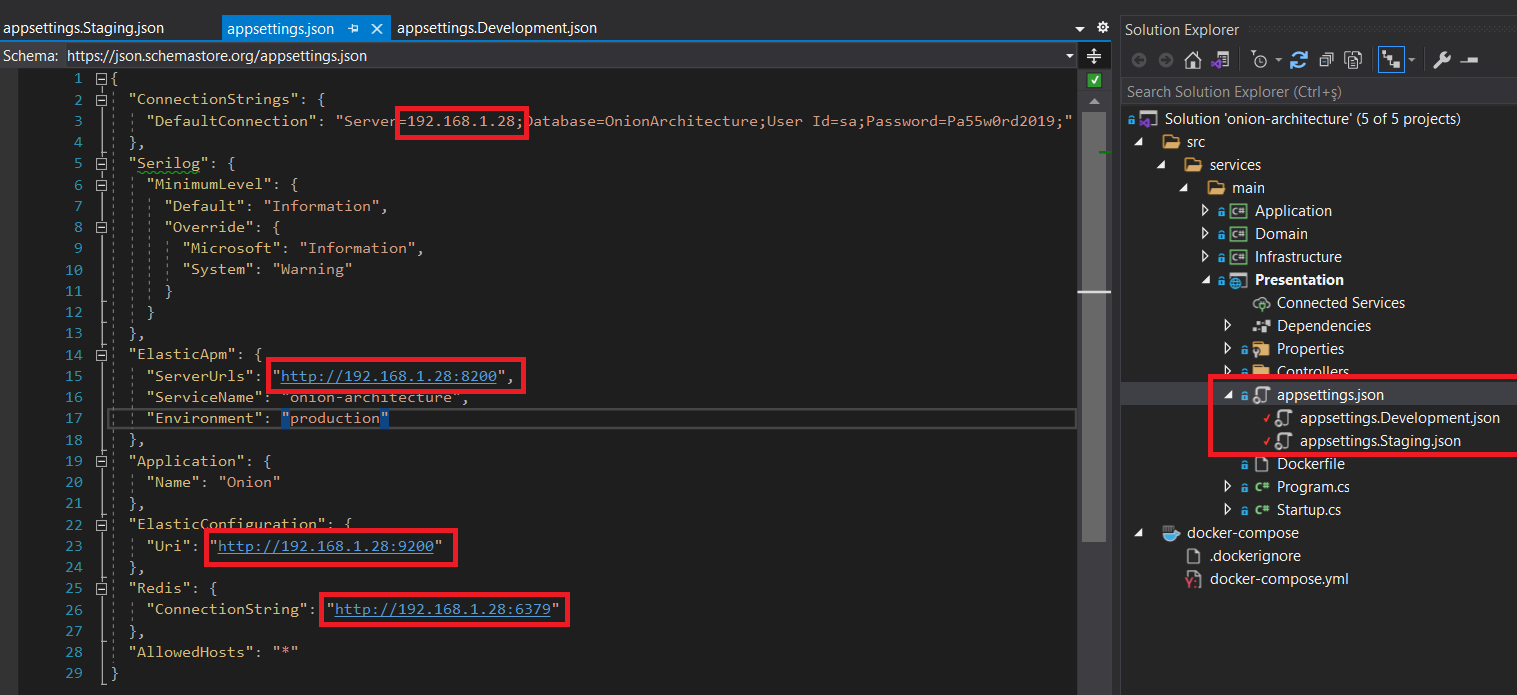Click the Schema URL combo box field
Viewport: 1517px width, 695px height.
click(x=570, y=56)
